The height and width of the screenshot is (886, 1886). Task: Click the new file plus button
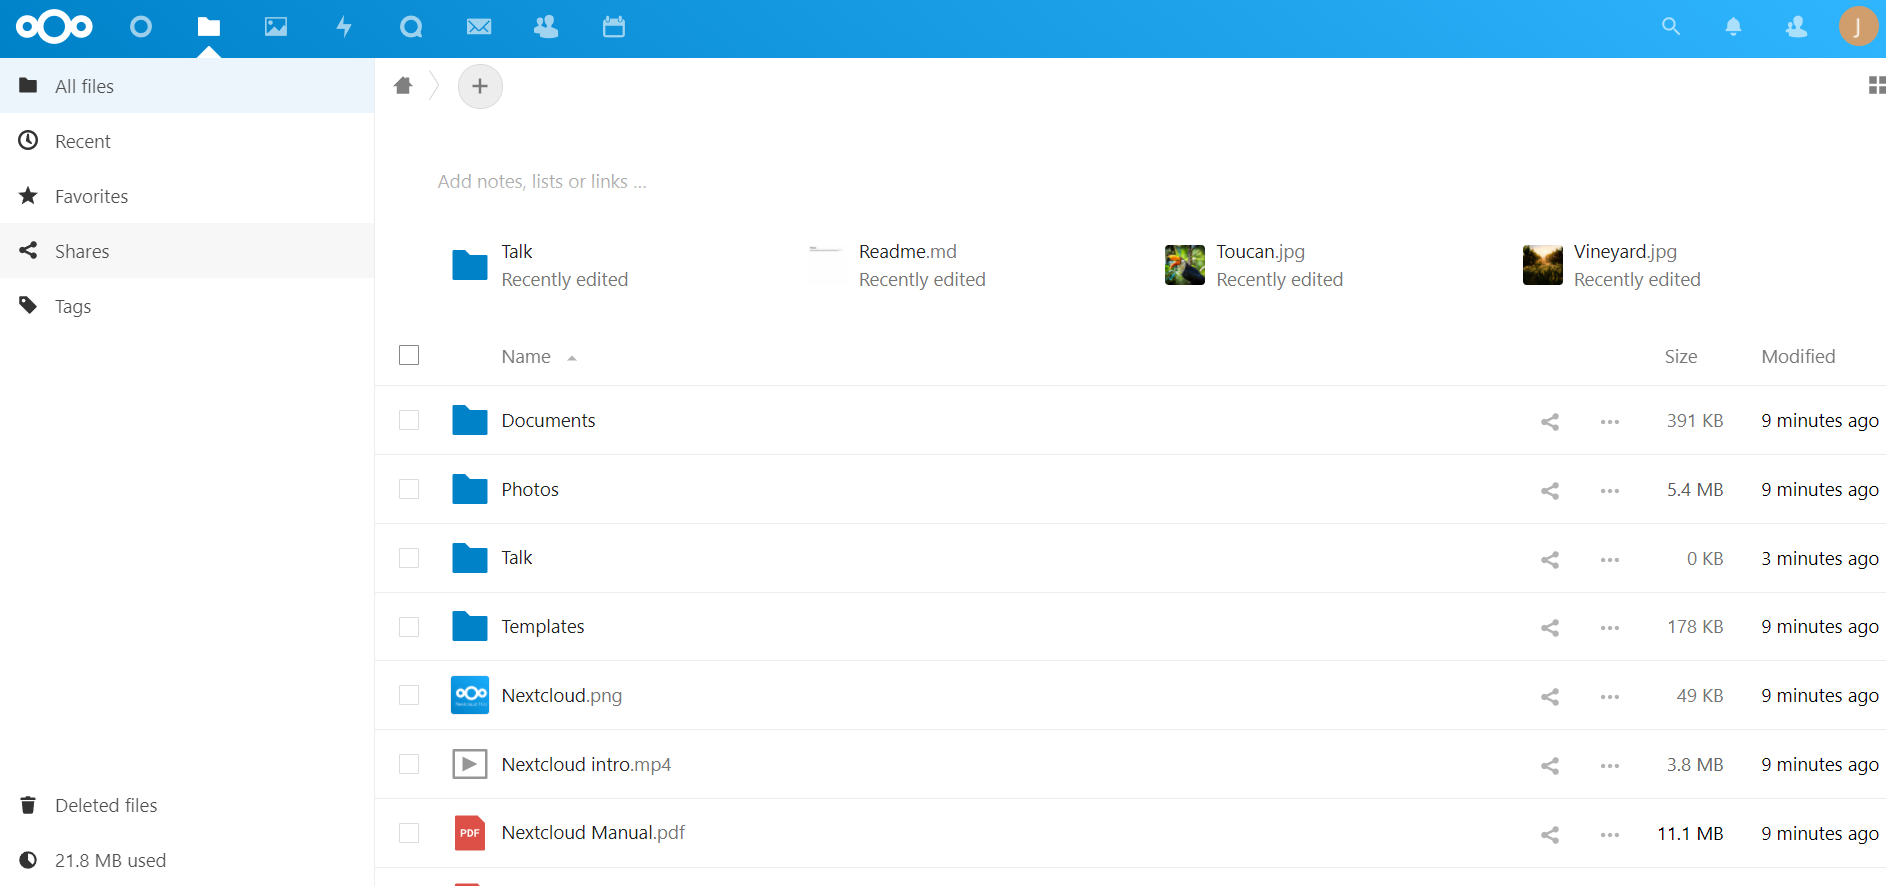point(480,86)
